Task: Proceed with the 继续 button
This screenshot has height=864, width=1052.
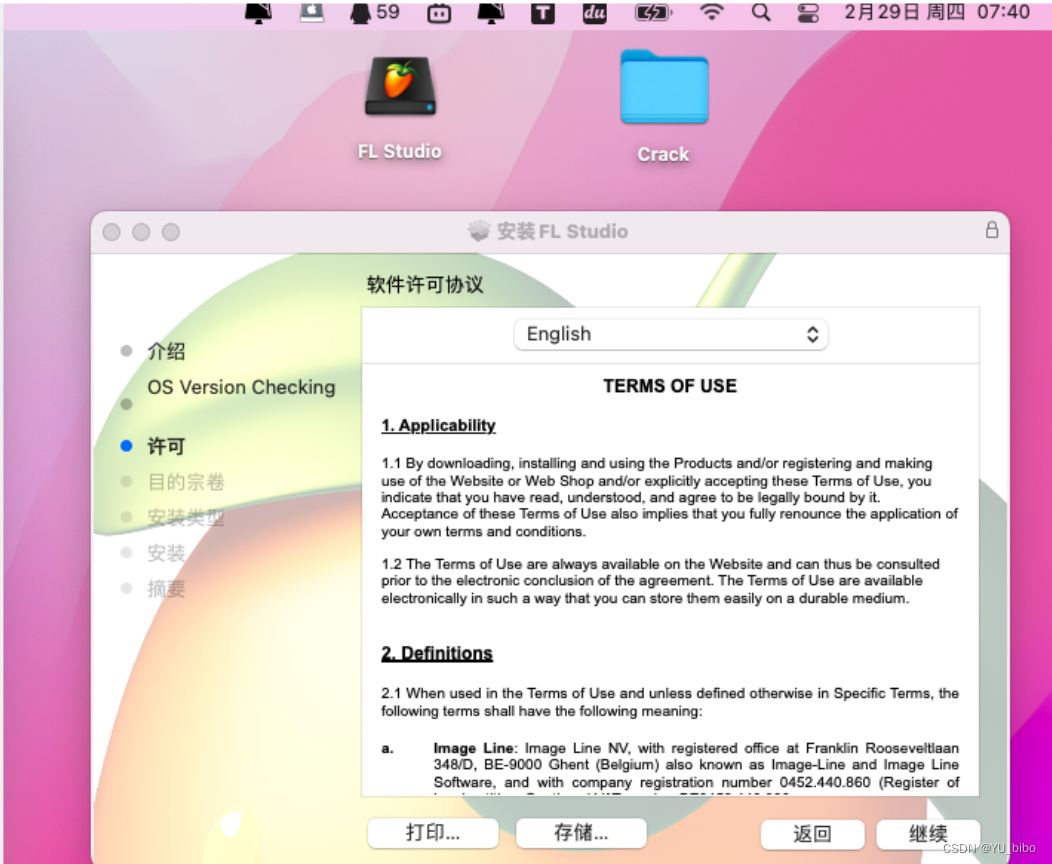Action: 928,834
